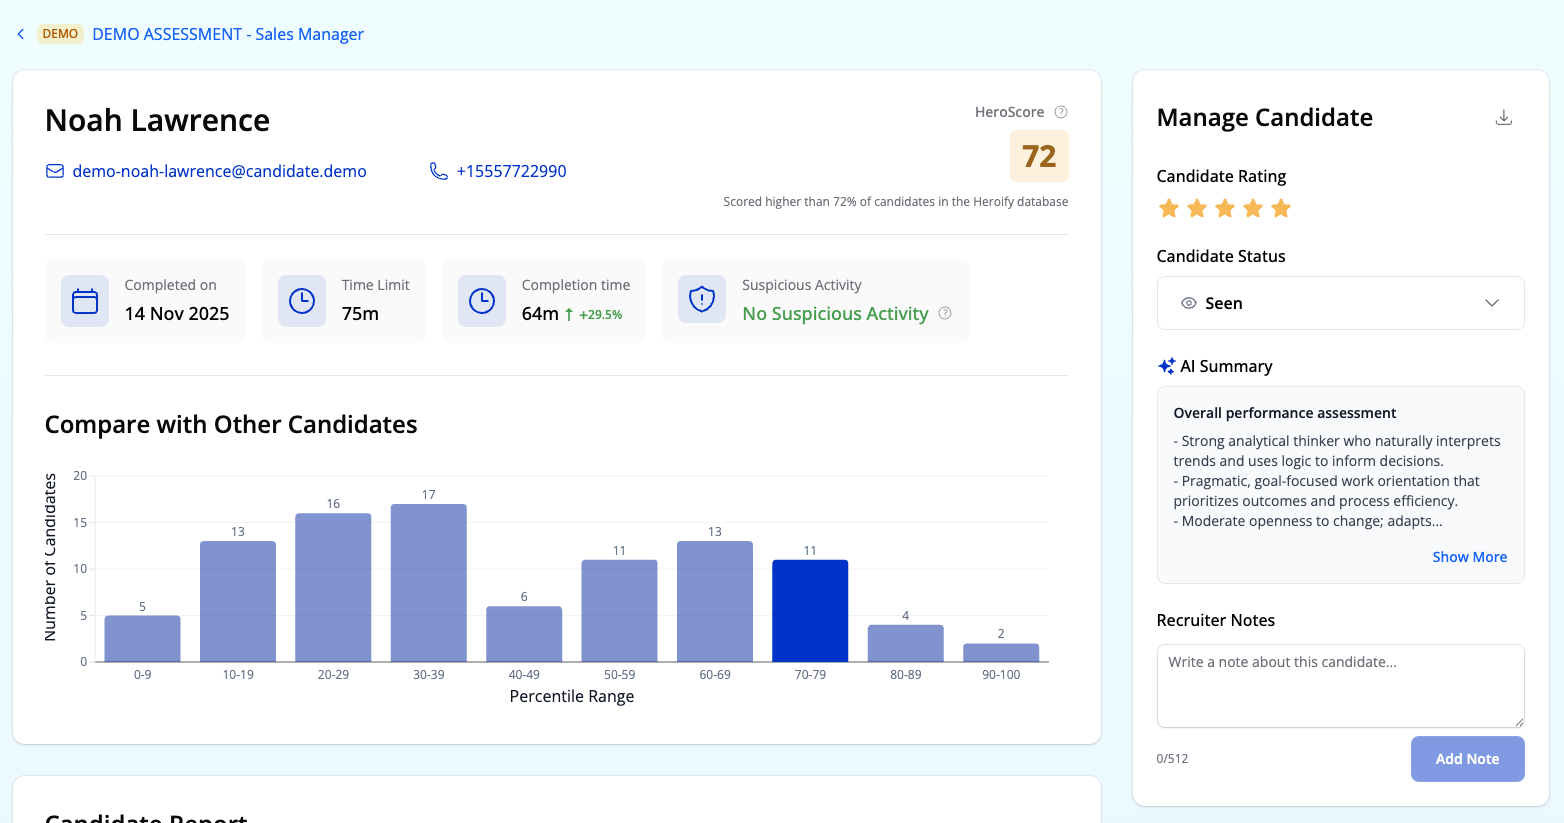The image size is (1564, 823).
Task: Open the HeroScore help tooltip icon
Action: pos(1060,112)
